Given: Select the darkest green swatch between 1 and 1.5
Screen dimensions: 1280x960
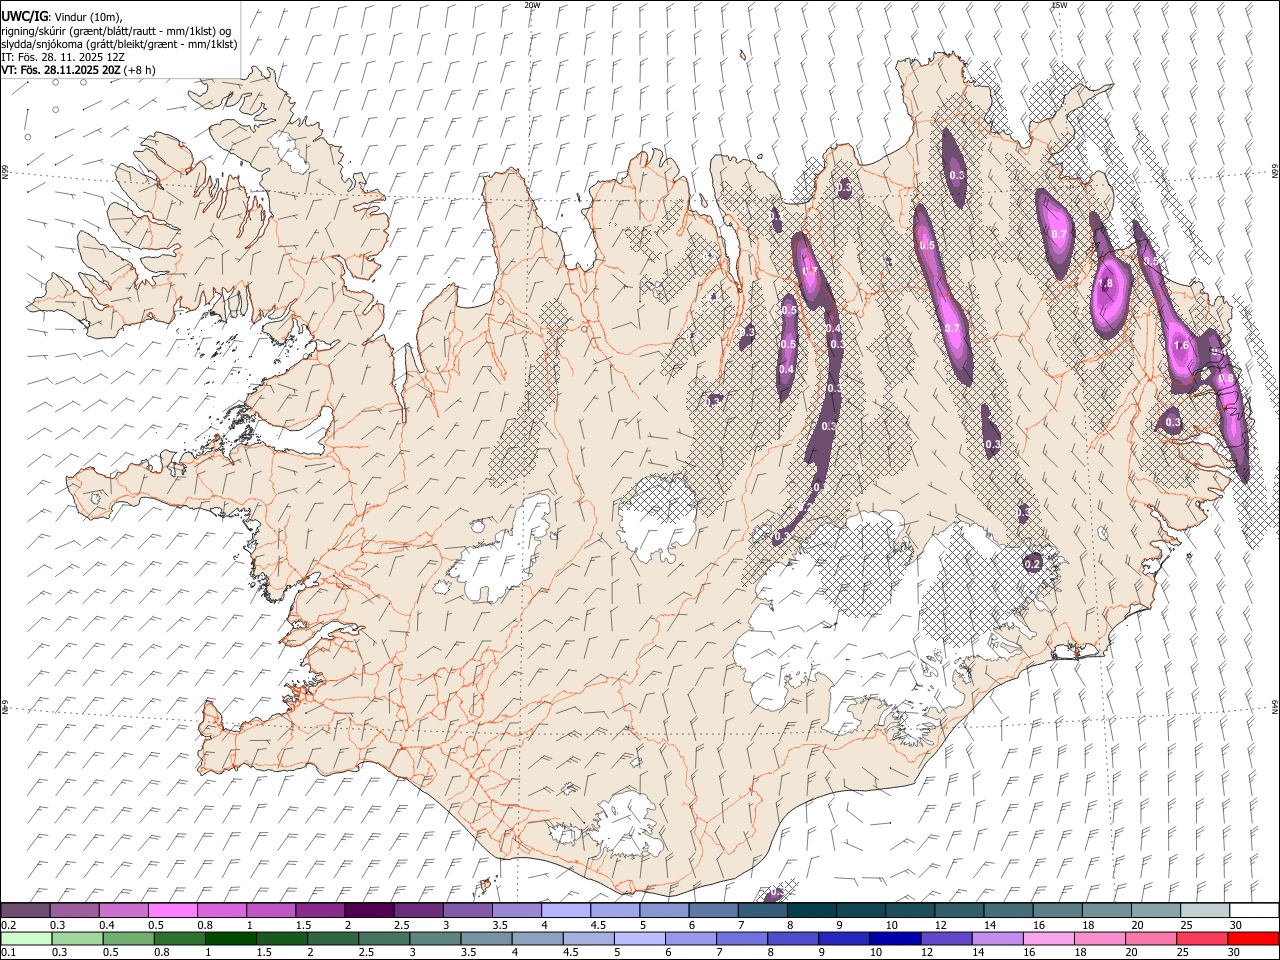Looking at the screenshot, I should tap(230, 938).
